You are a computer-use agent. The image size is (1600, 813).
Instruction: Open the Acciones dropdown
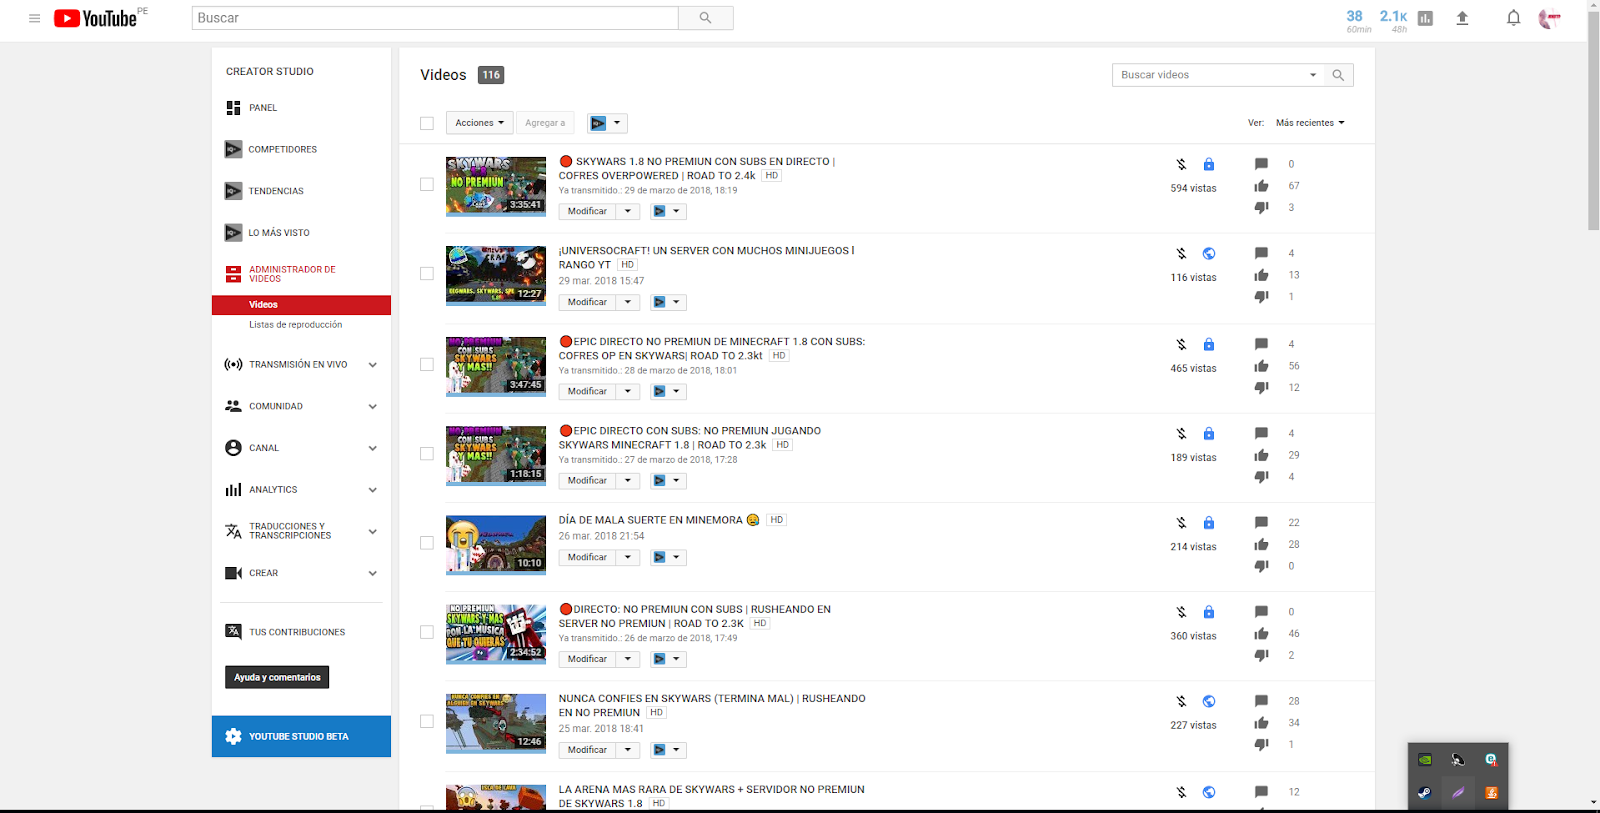pyautogui.click(x=480, y=123)
